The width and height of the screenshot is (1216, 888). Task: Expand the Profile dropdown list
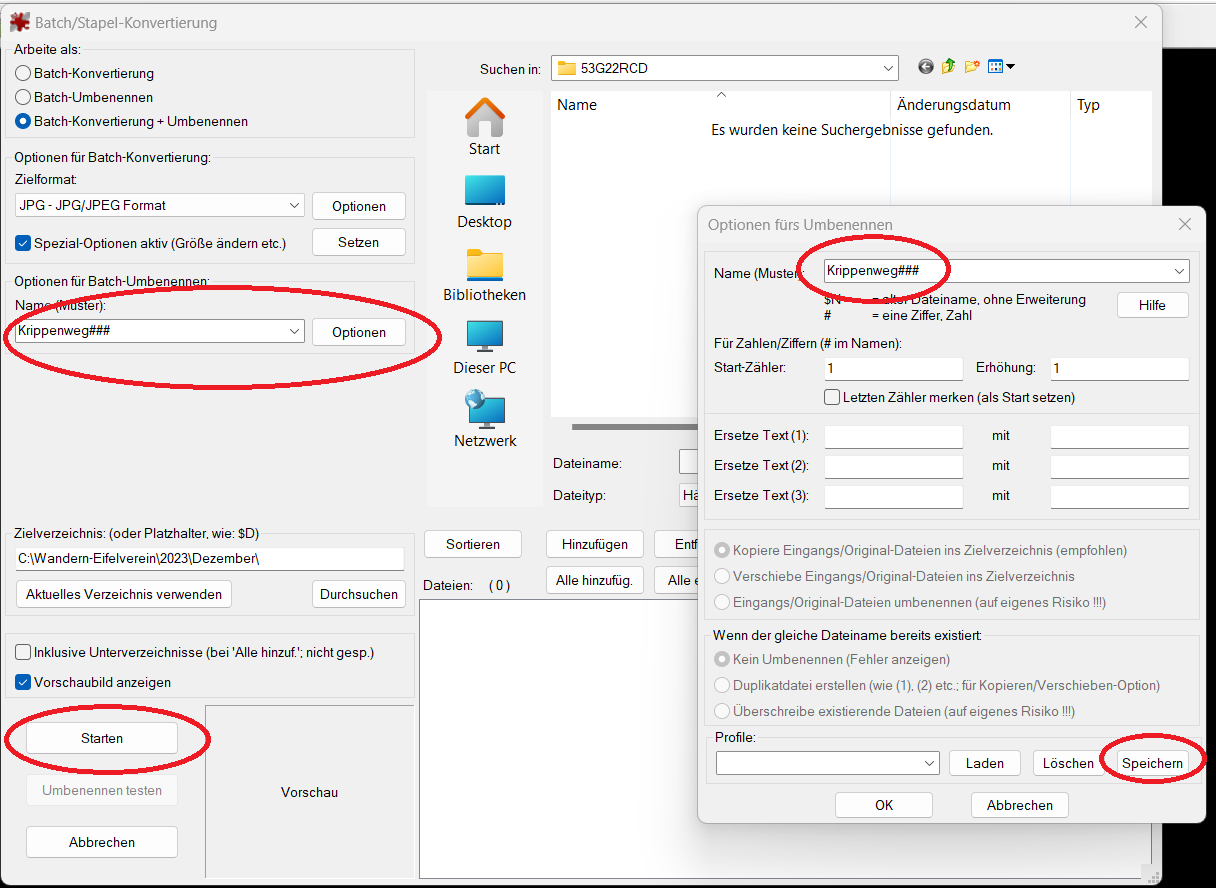(827, 763)
